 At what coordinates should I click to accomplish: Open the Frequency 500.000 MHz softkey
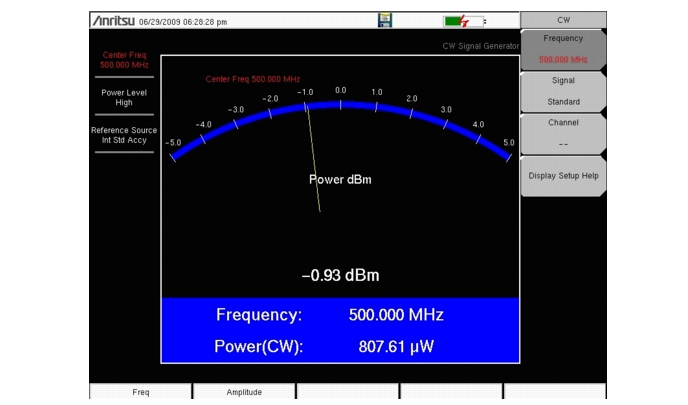tap(563, 49)
